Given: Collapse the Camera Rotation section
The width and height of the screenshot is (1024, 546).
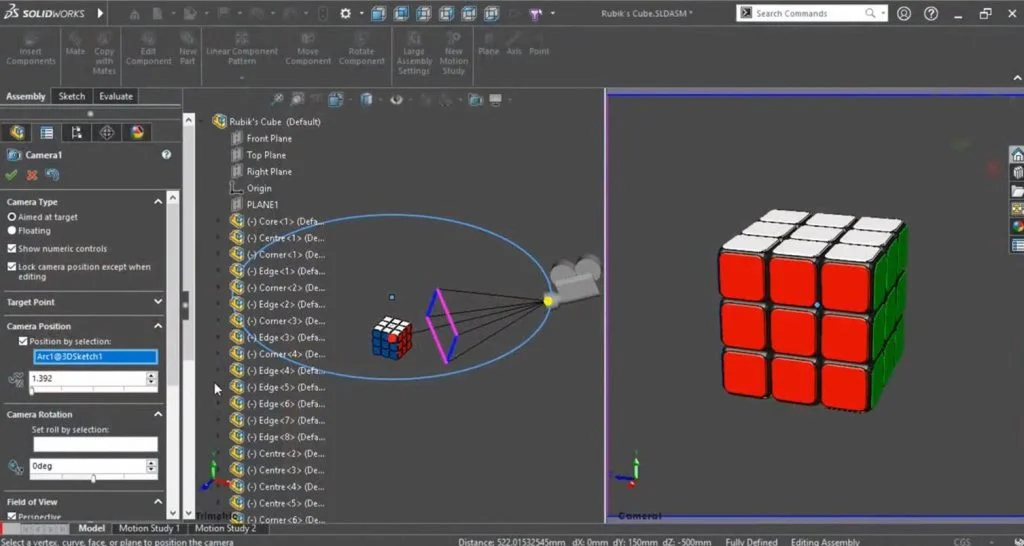Looking at the screenshot, I should [x=158, y=414].
